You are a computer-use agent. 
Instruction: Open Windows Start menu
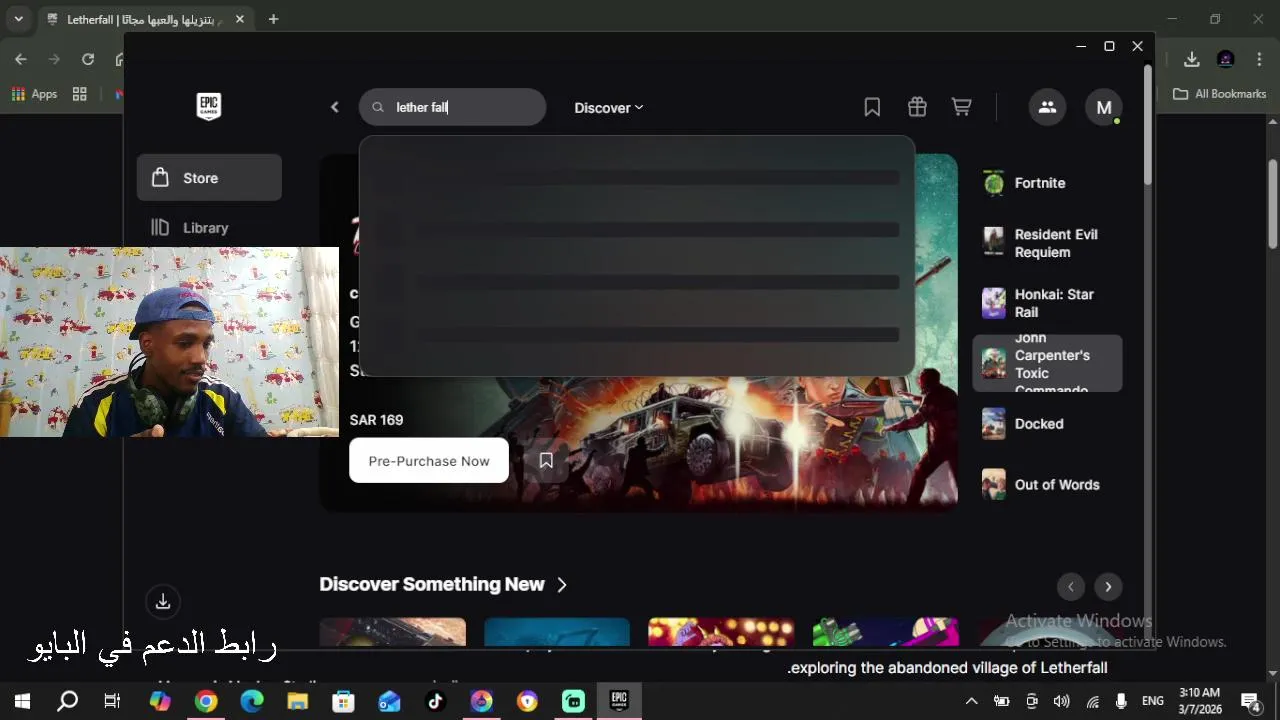(x=21, y=701)
